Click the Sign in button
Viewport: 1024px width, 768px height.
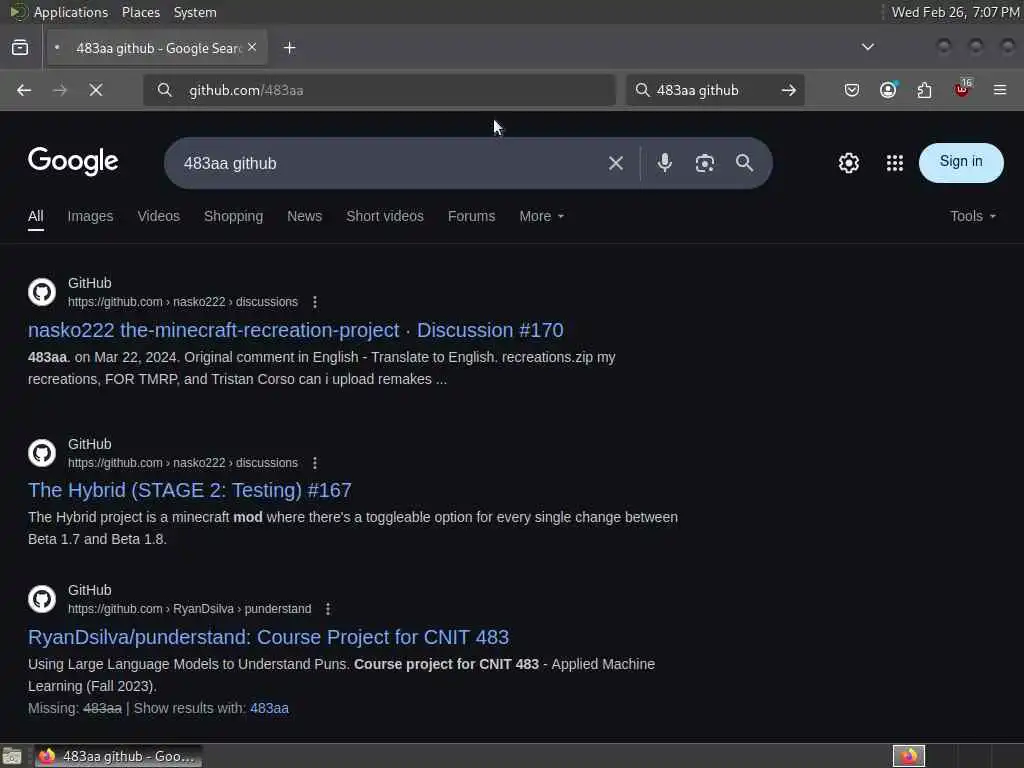[961, 163]
